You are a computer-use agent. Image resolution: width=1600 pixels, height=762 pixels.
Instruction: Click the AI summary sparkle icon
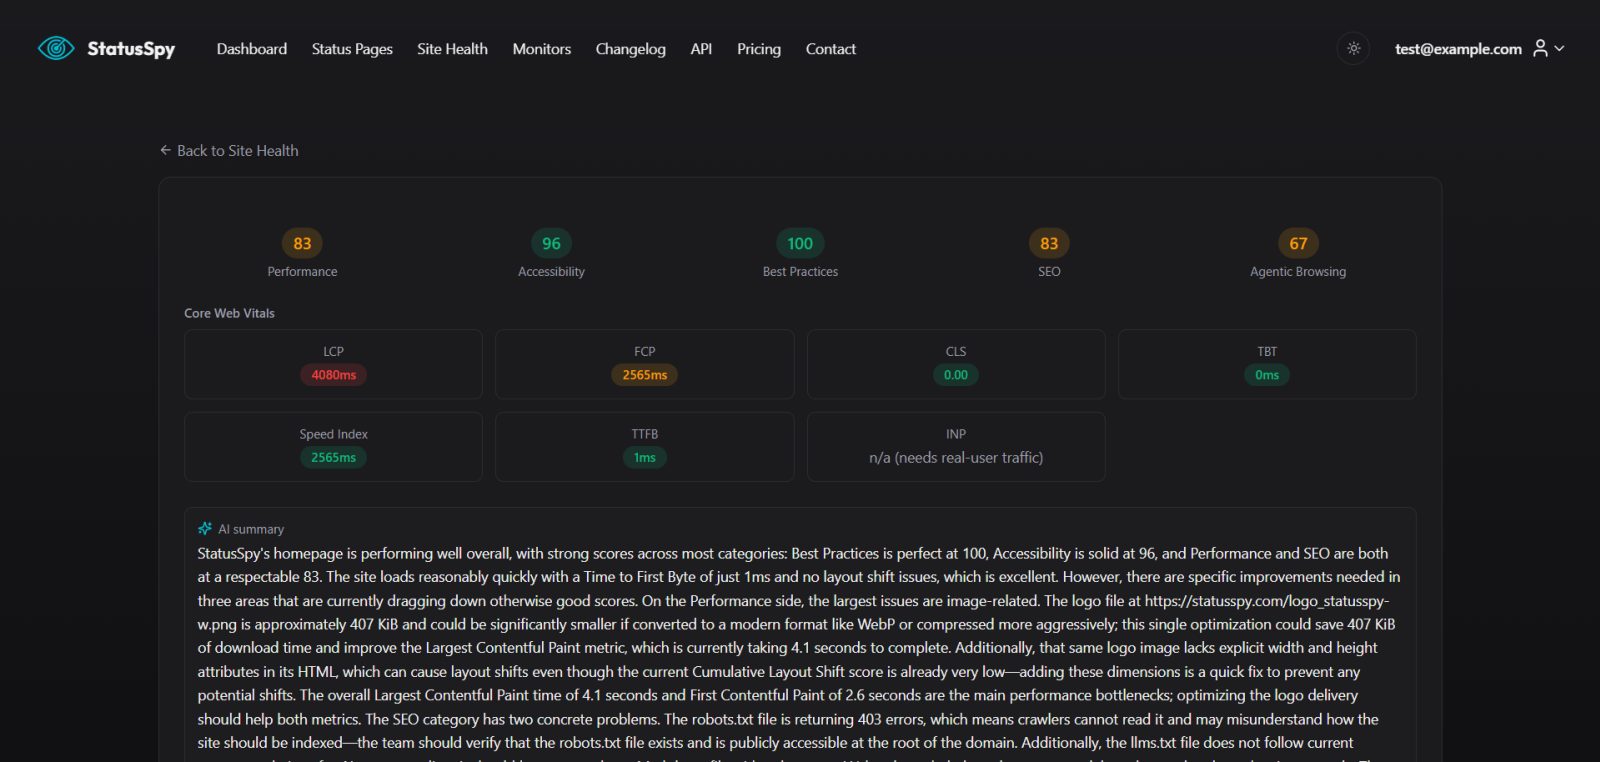coord(205,528)
